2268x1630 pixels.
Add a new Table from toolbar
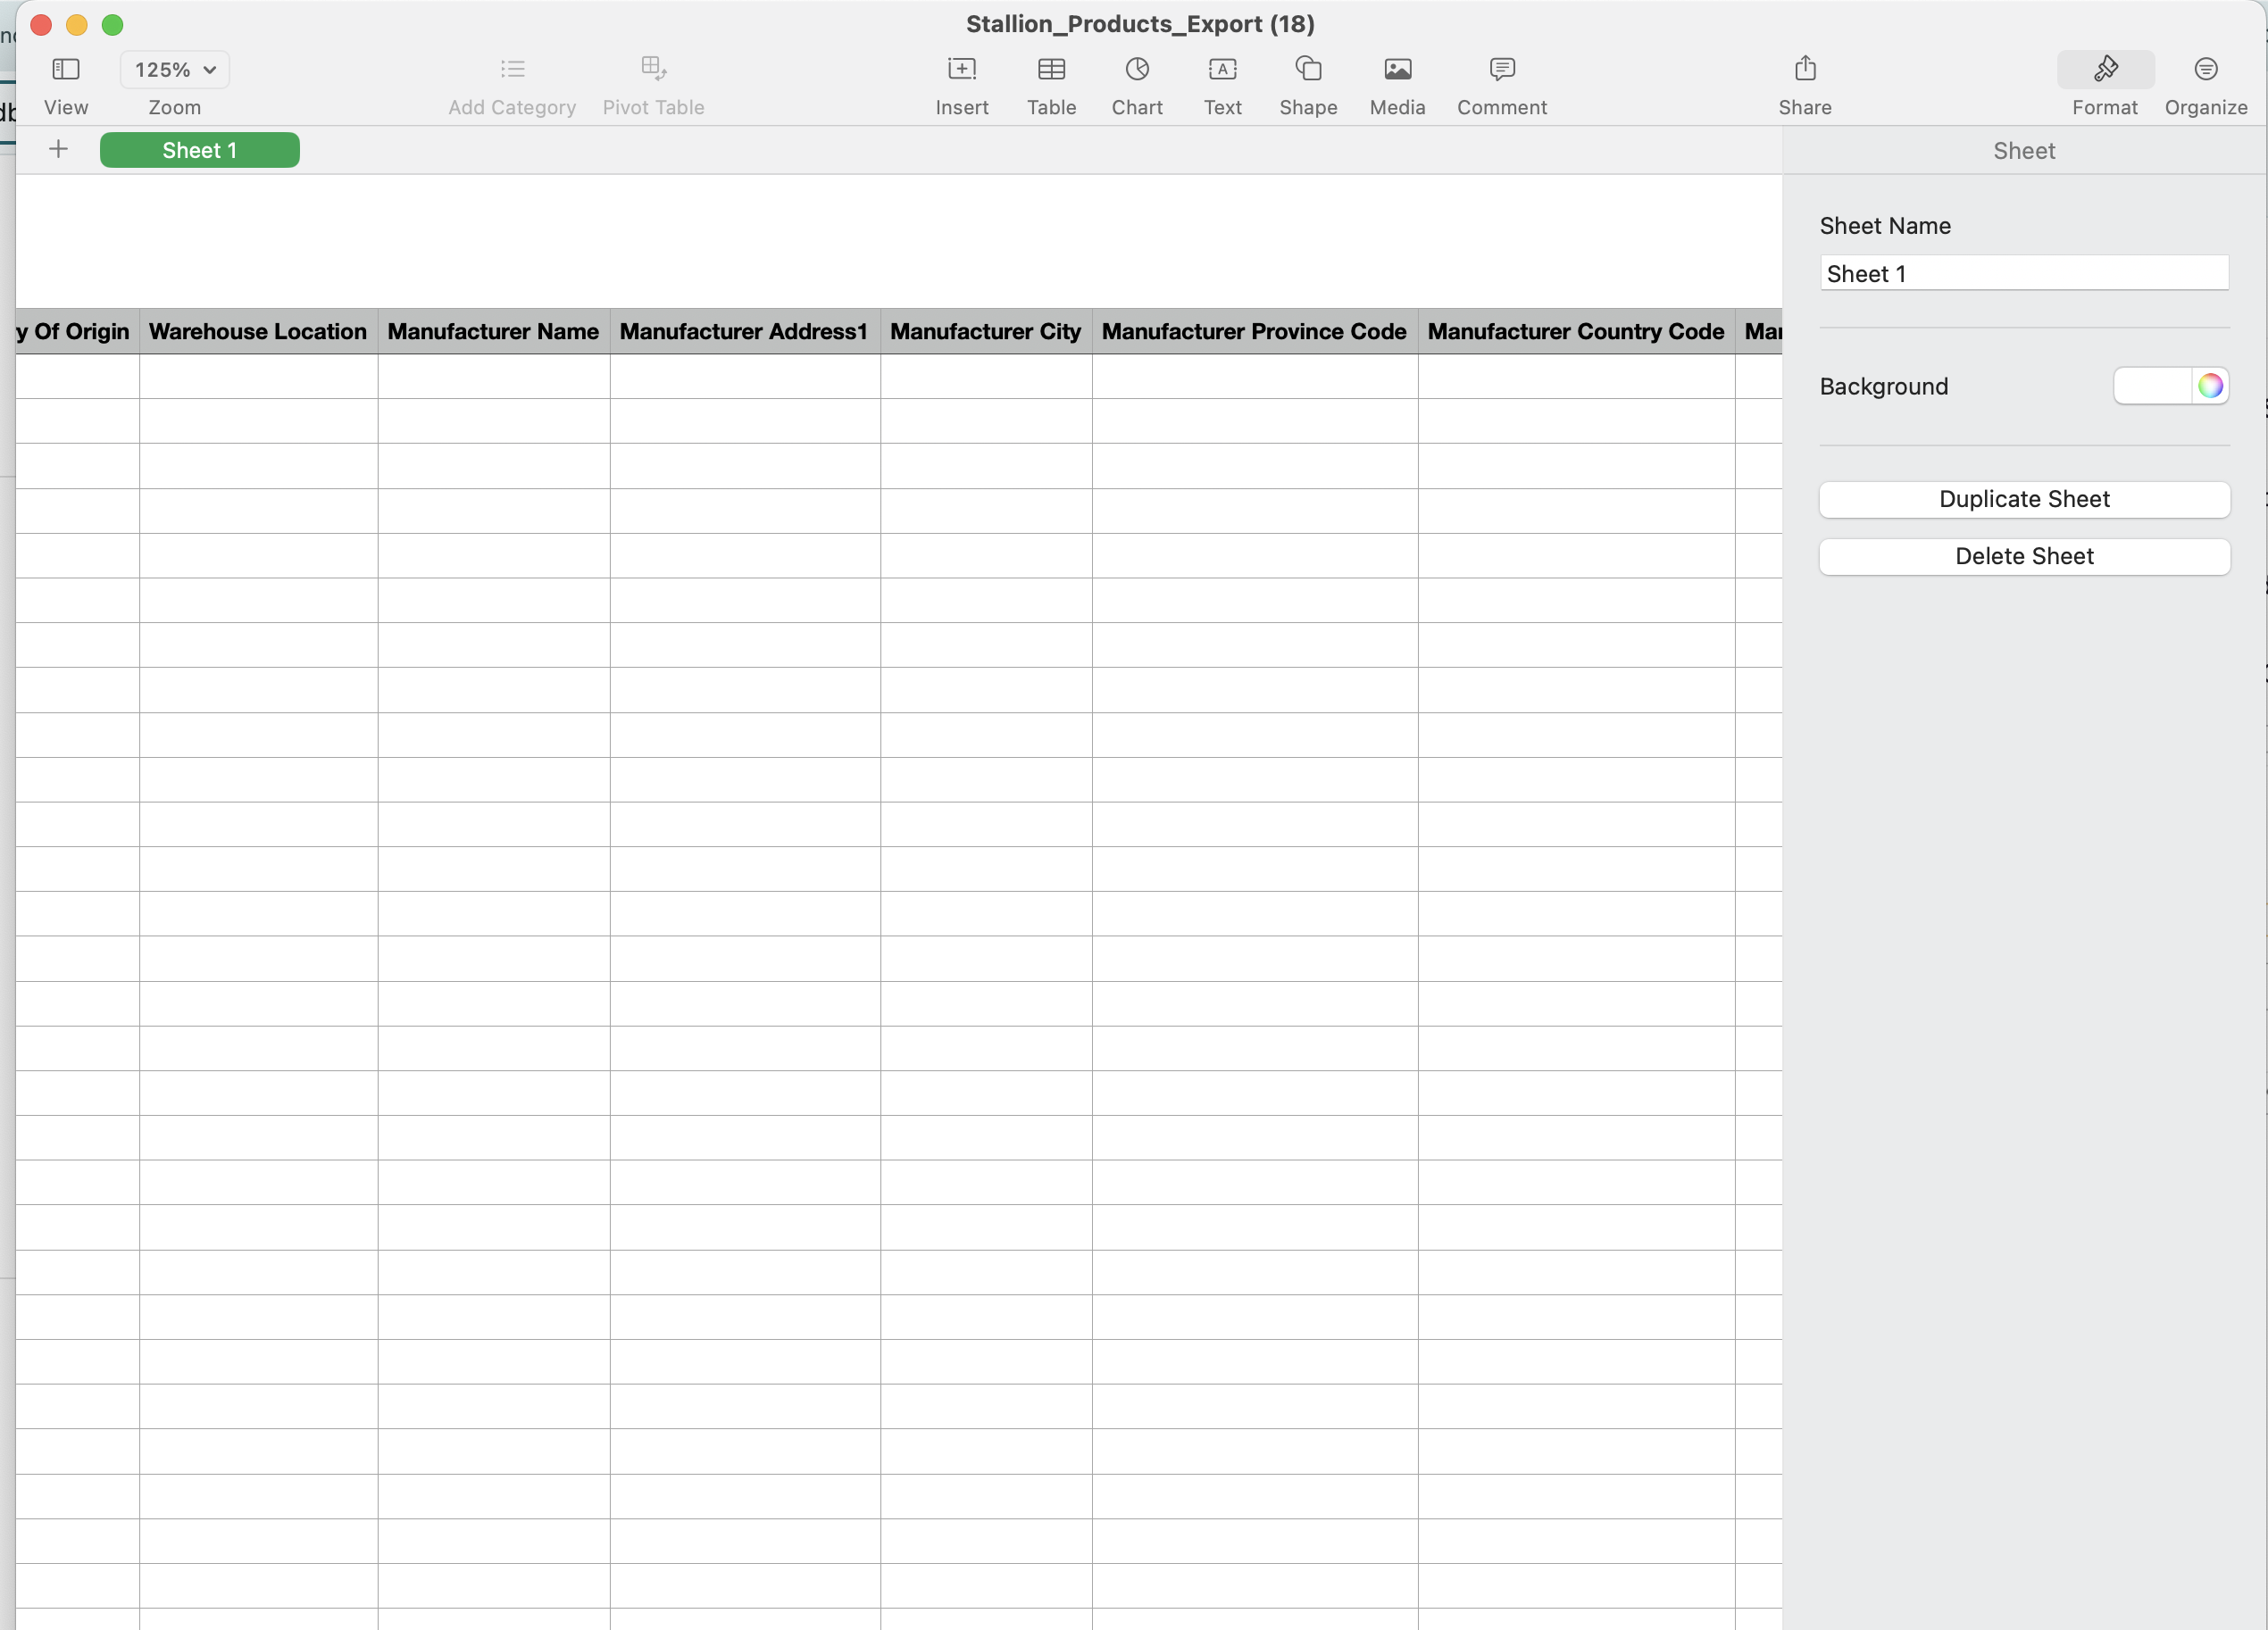[1051, 69]
